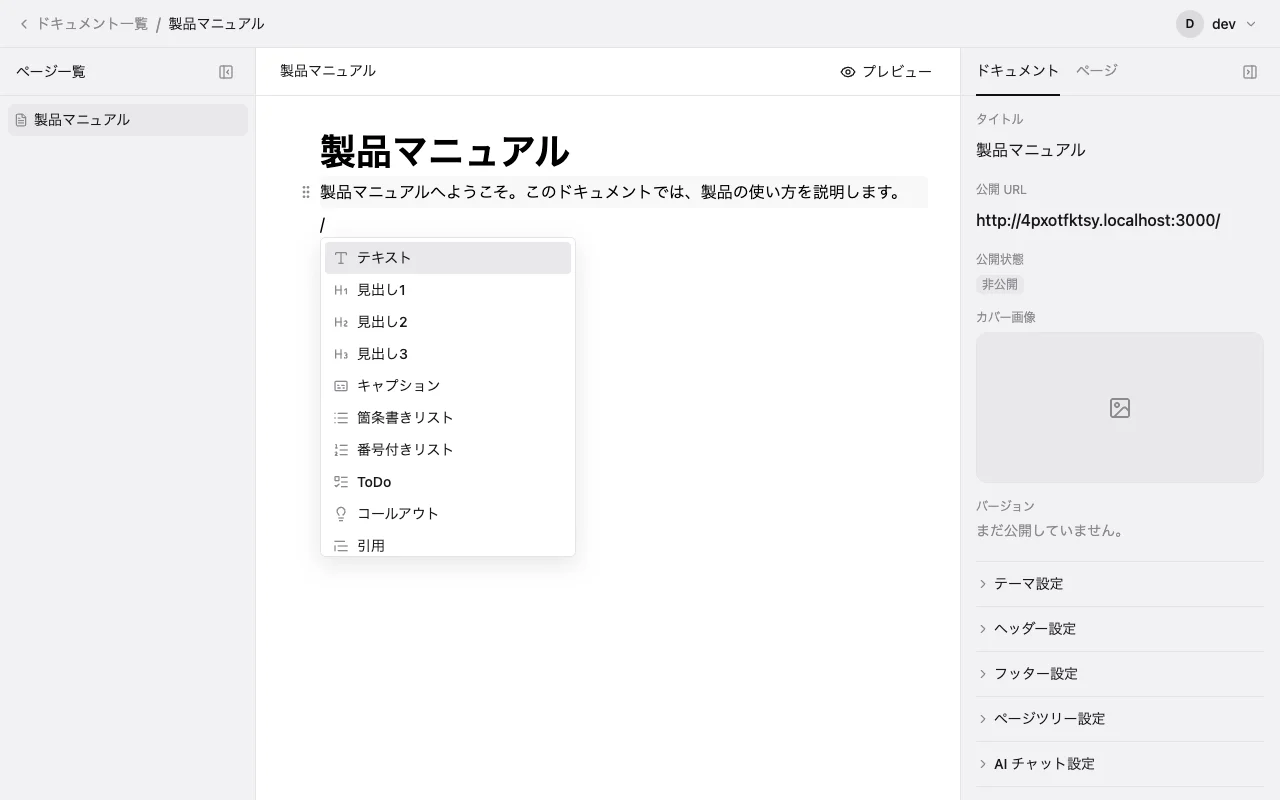The height and width of the screenshot is (800, 1280).
Task: Select 製品マニュアル page in the page list
Action: [x=128, y=120]
